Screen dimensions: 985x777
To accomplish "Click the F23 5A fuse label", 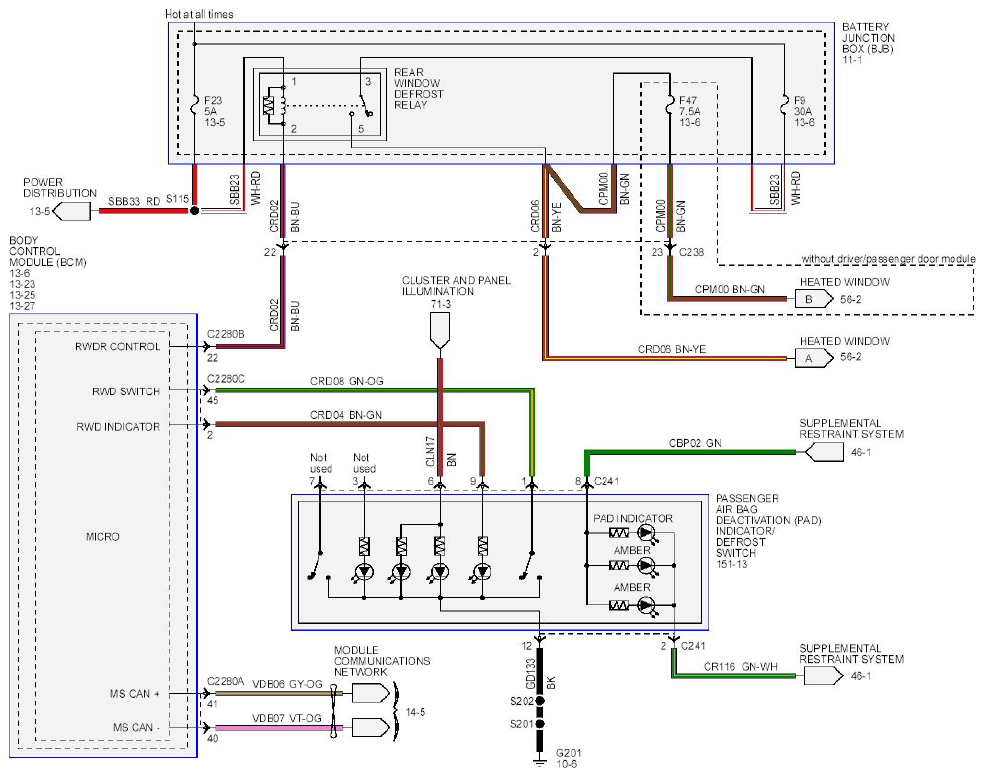I will tap(214, 111).
